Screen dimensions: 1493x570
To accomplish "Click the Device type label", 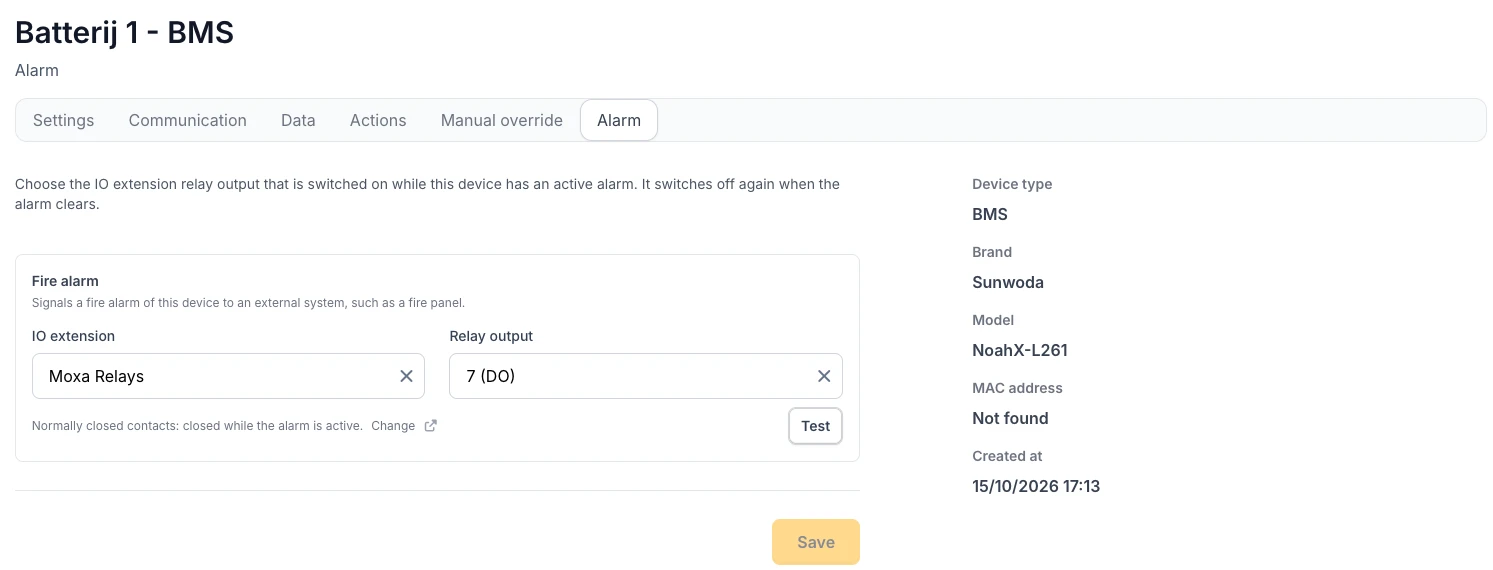I will 1012,184.
